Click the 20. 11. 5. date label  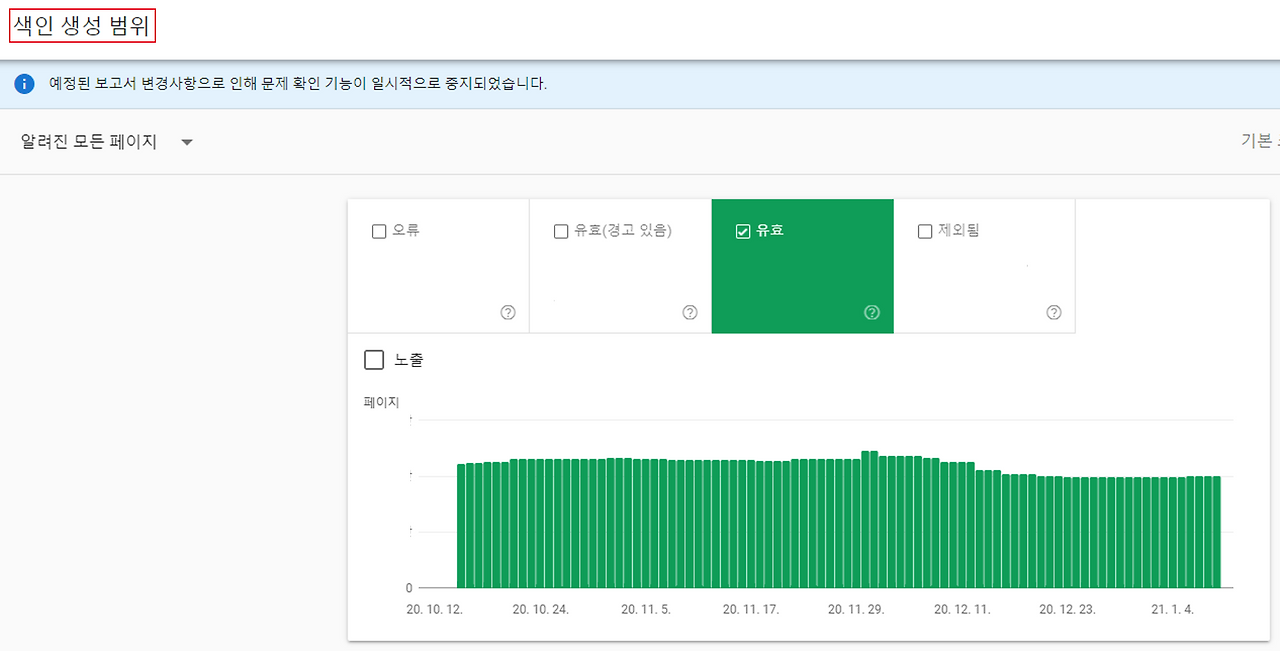pos(646,609)
